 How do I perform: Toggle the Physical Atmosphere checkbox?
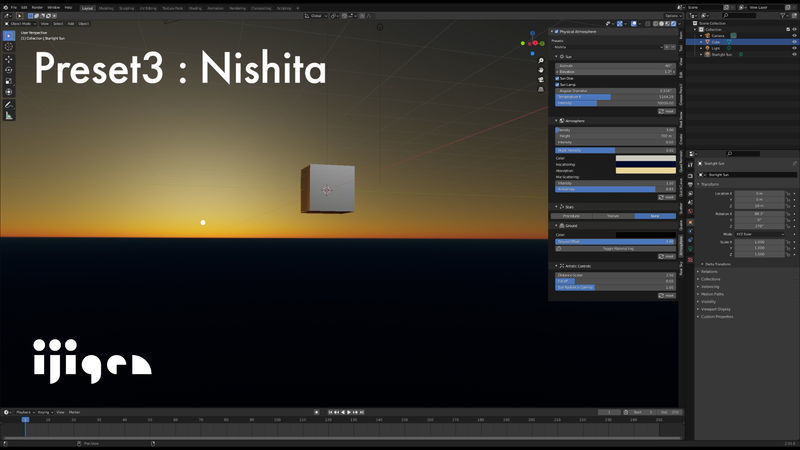557,32
